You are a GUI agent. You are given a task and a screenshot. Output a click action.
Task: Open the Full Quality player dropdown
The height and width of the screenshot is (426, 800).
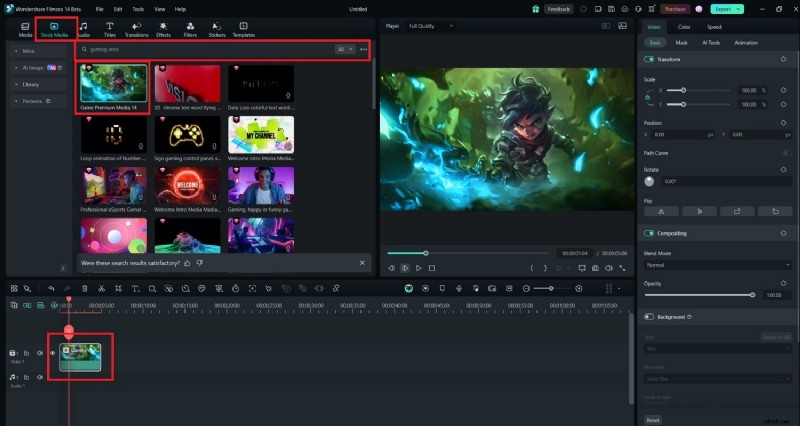(423, 24)
